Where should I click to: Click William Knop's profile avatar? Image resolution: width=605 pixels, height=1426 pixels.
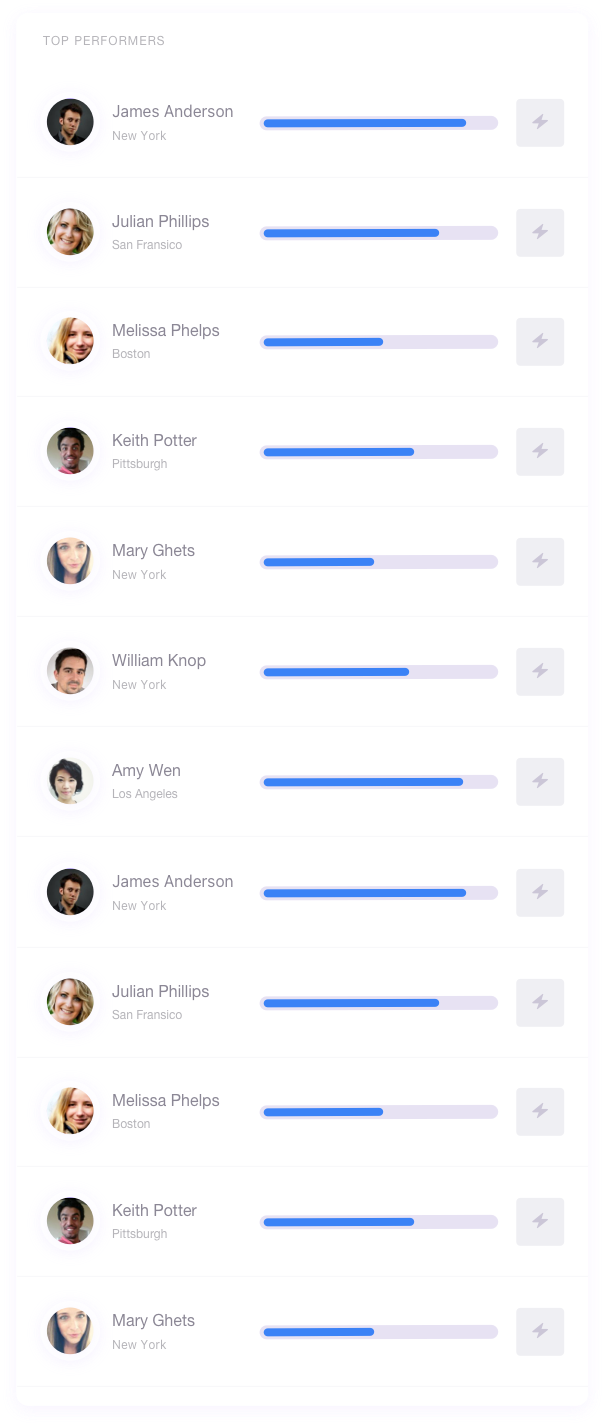pyautogui.click(x=70, y=671)
